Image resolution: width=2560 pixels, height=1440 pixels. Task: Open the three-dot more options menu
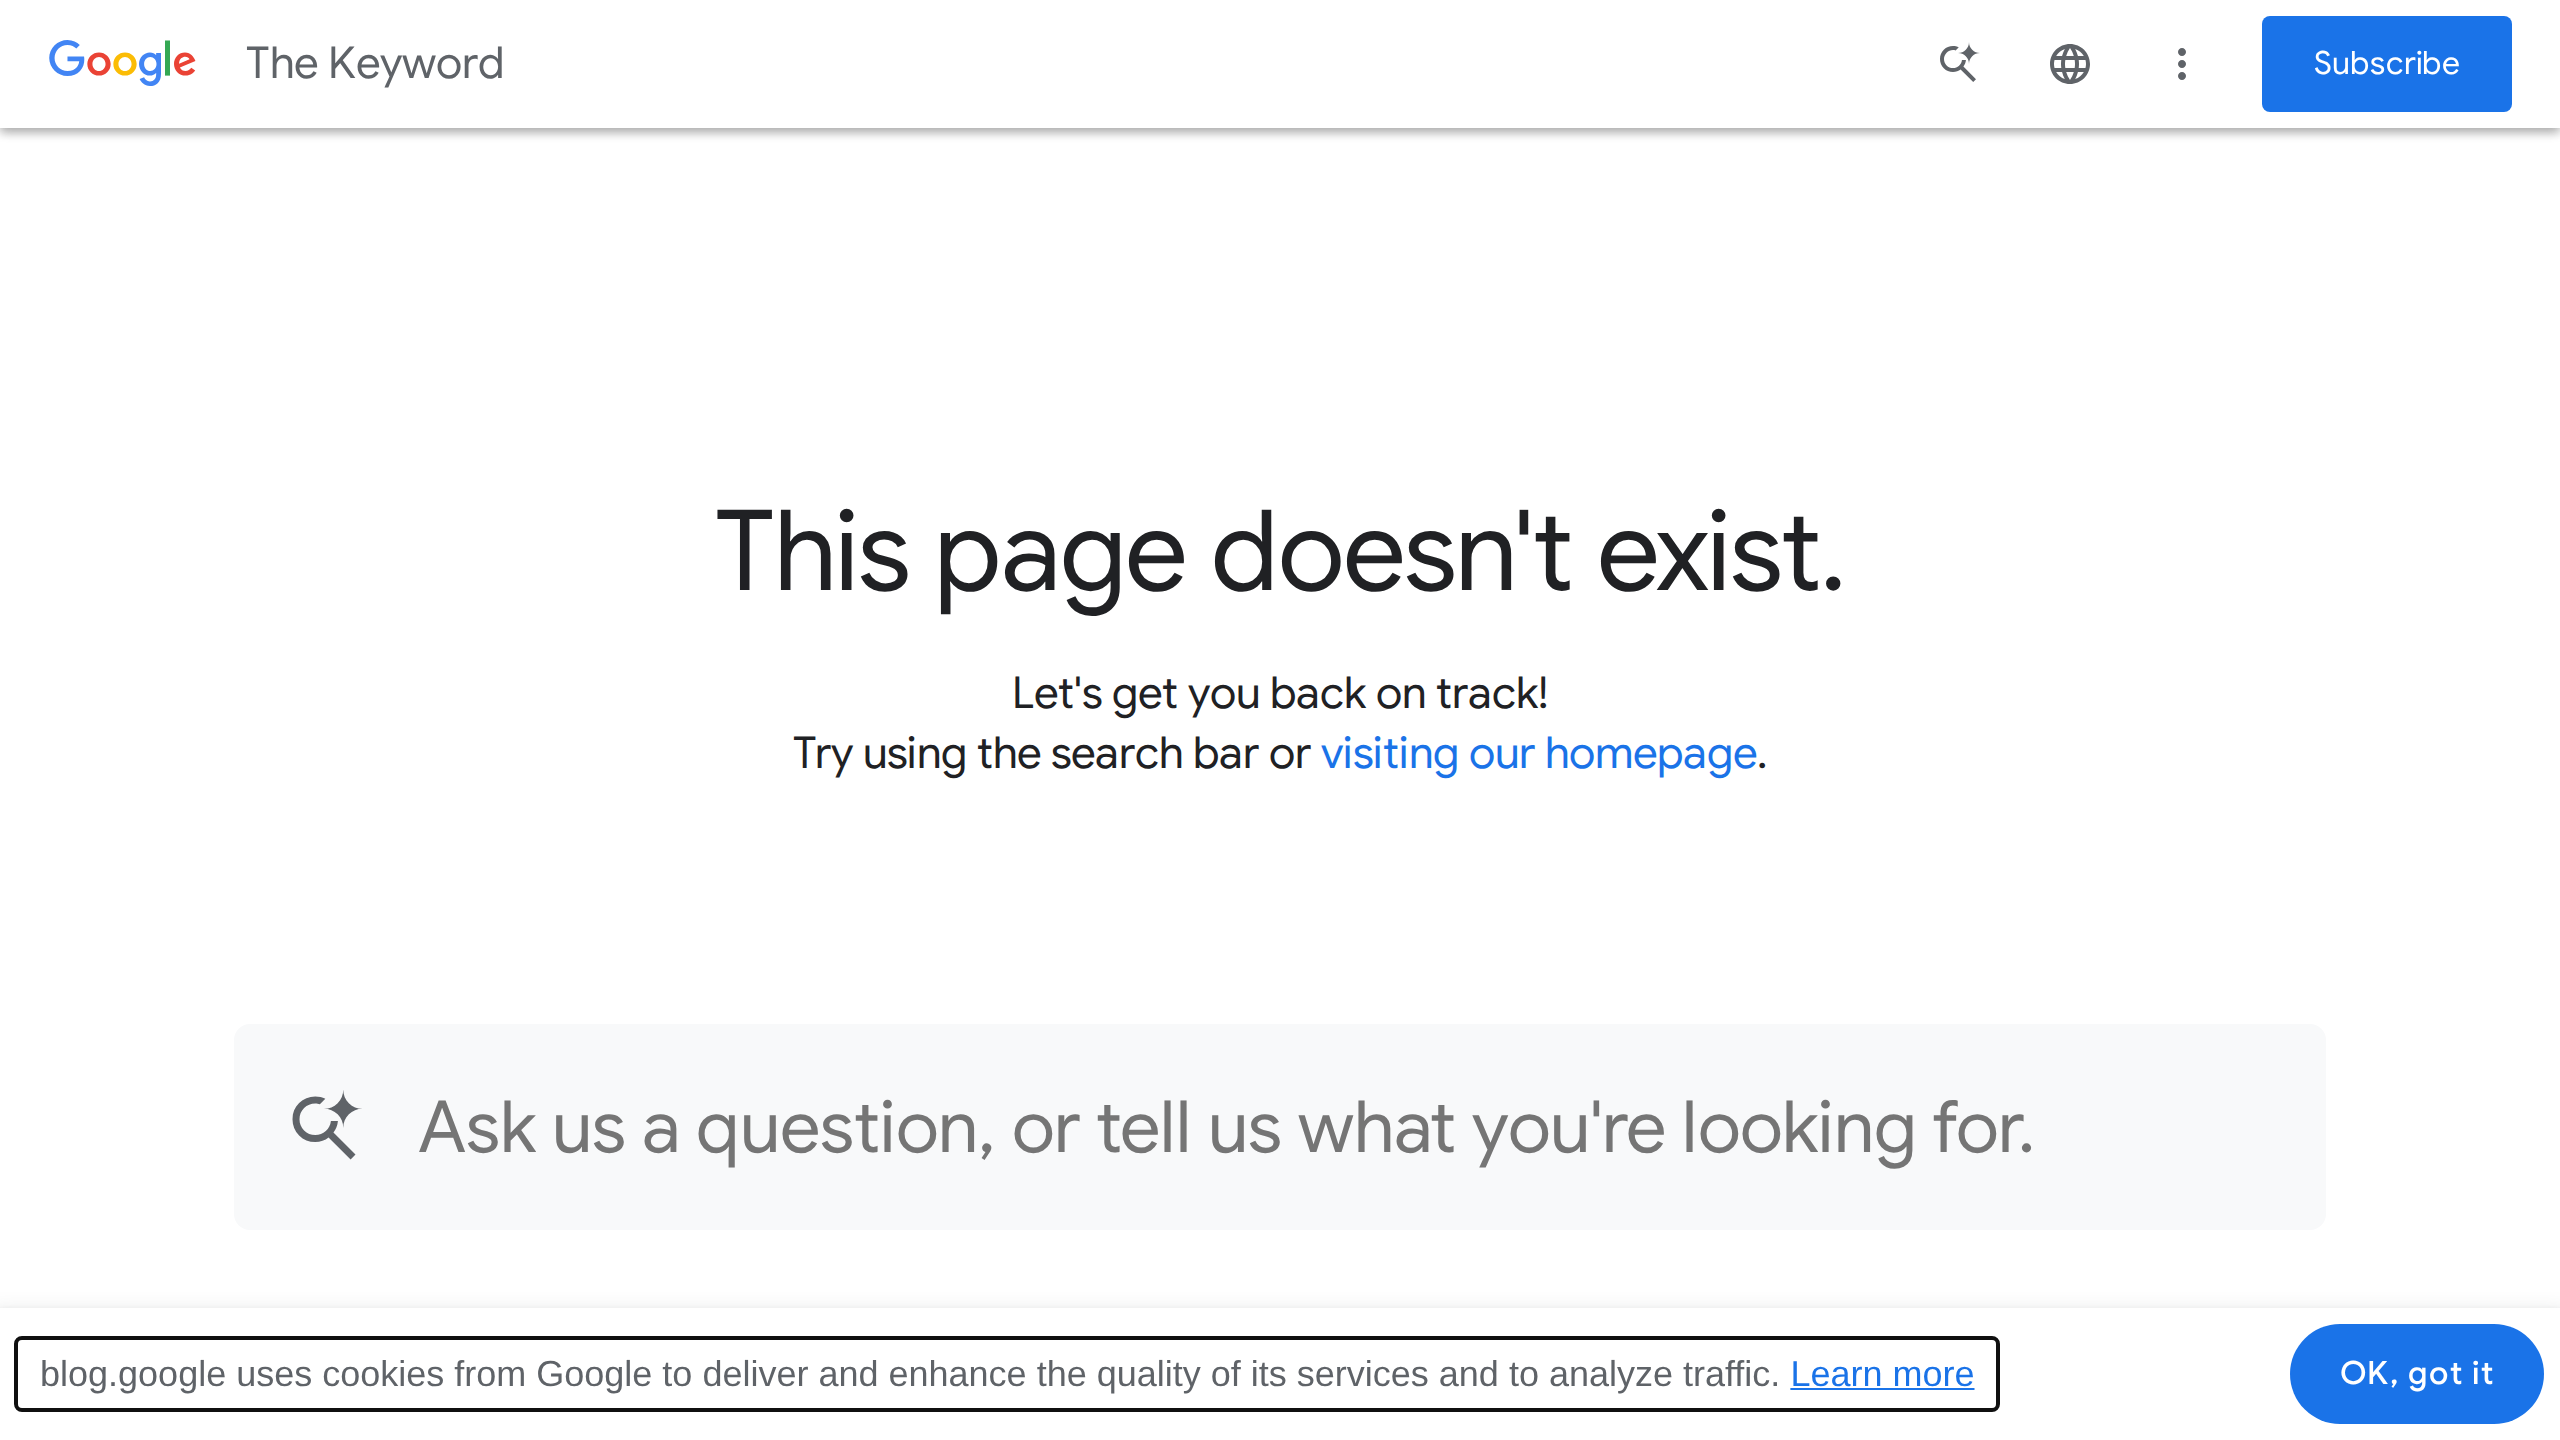(2181, 64)
